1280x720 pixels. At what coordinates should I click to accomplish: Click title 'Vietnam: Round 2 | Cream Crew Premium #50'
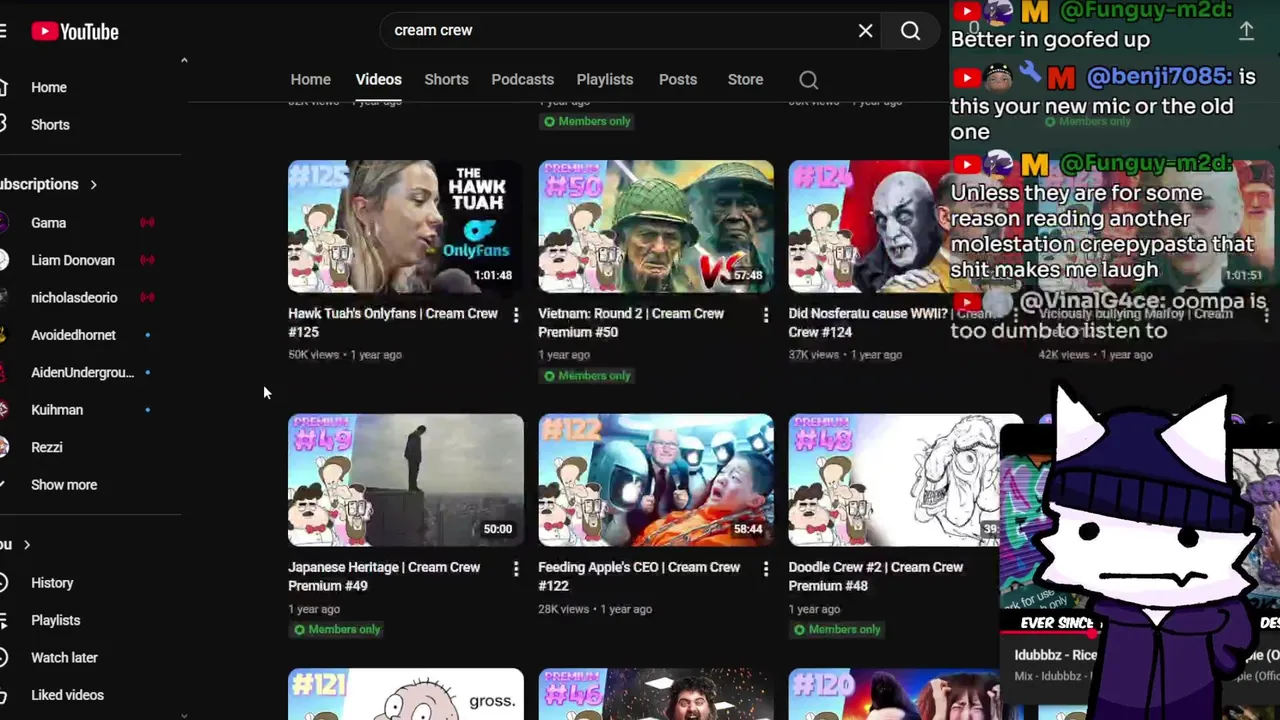tap(631, 322)
